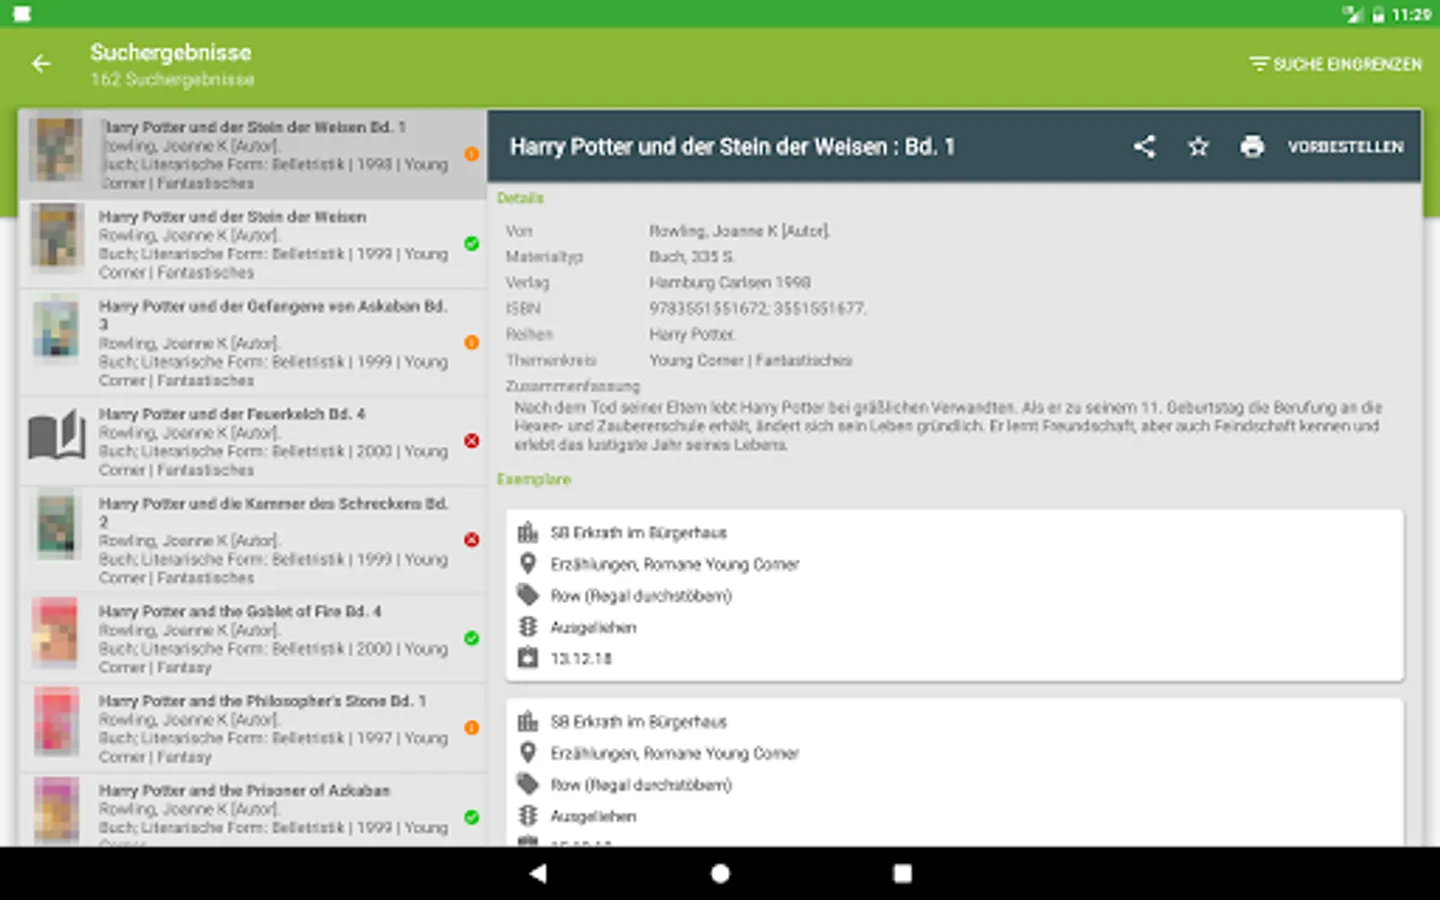The height and width of the screenshot is (900, 1440).
Task: Click 'Row (Regal durchstöbern)' in second copy card
Action: [x=641, y=785]
